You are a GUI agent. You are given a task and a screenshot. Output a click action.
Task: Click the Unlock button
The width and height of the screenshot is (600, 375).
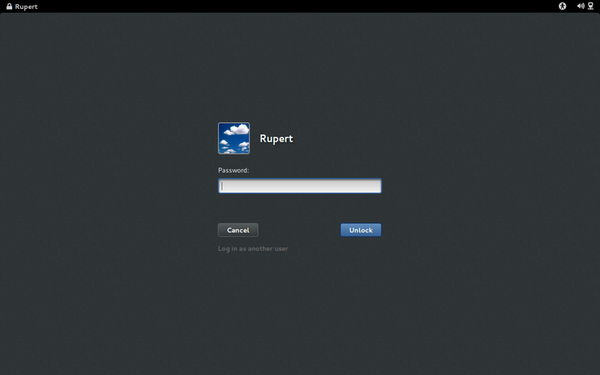[x=361, y=230]
